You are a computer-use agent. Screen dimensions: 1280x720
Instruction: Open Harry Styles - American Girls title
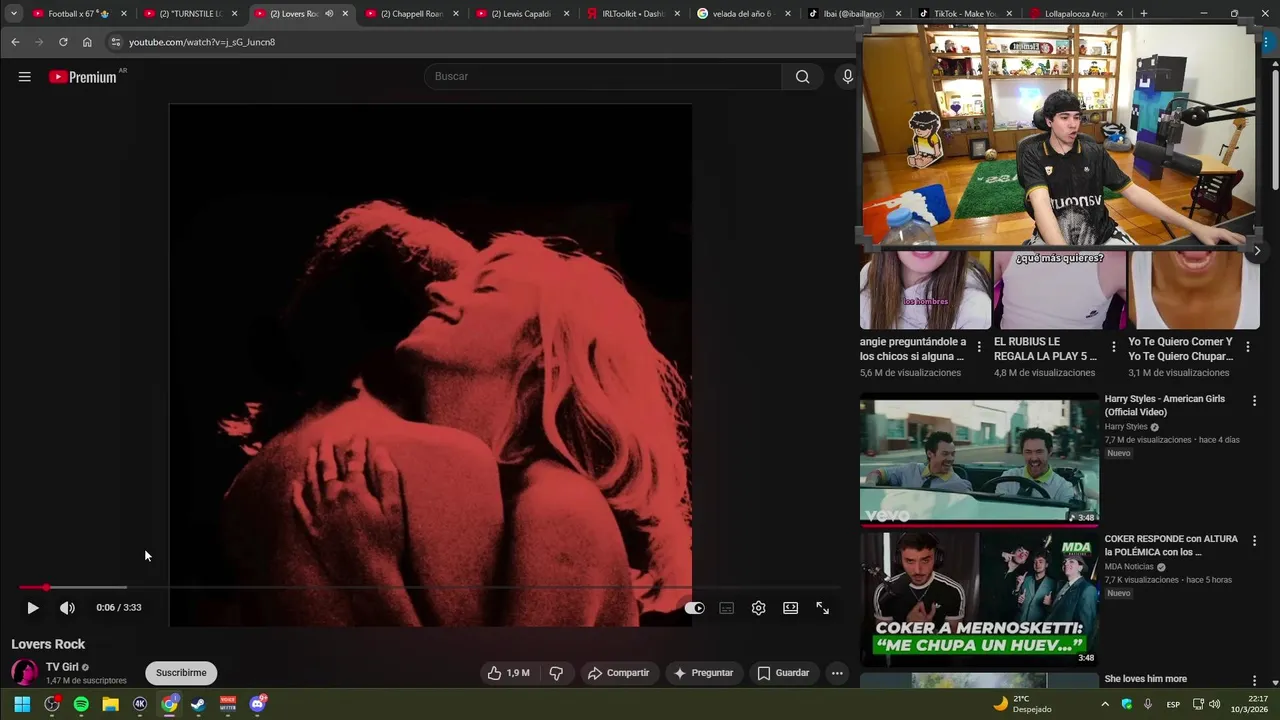1164,405
